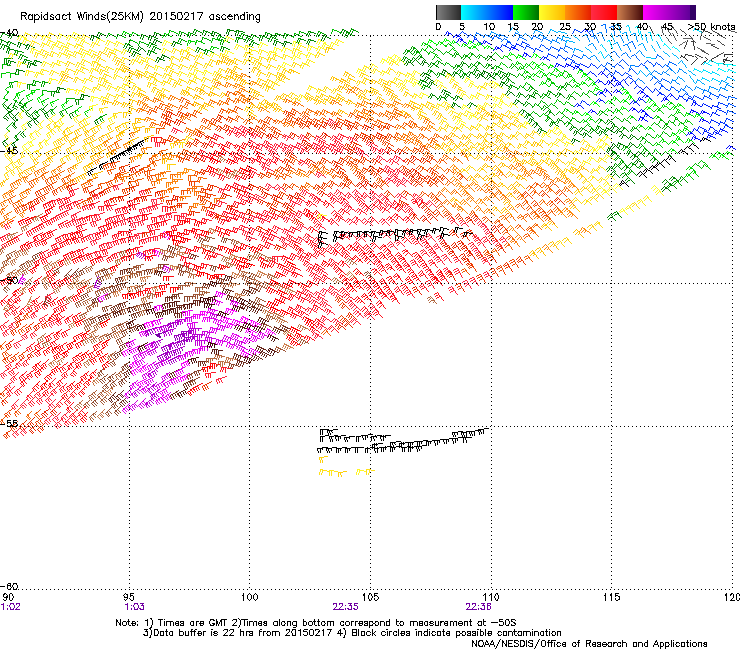
Task: Click the '100' longitude axis label
Action: (x=250, y=597)
